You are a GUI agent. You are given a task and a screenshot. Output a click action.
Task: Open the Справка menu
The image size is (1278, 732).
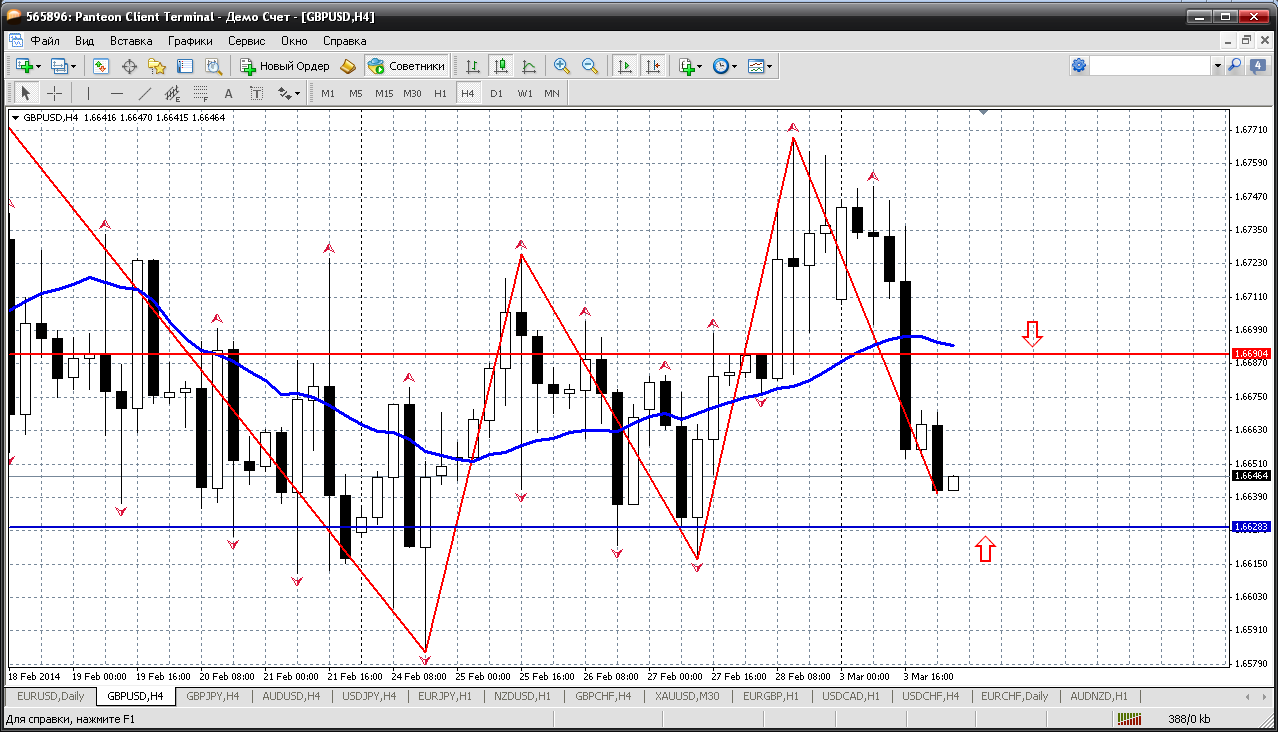345,41
